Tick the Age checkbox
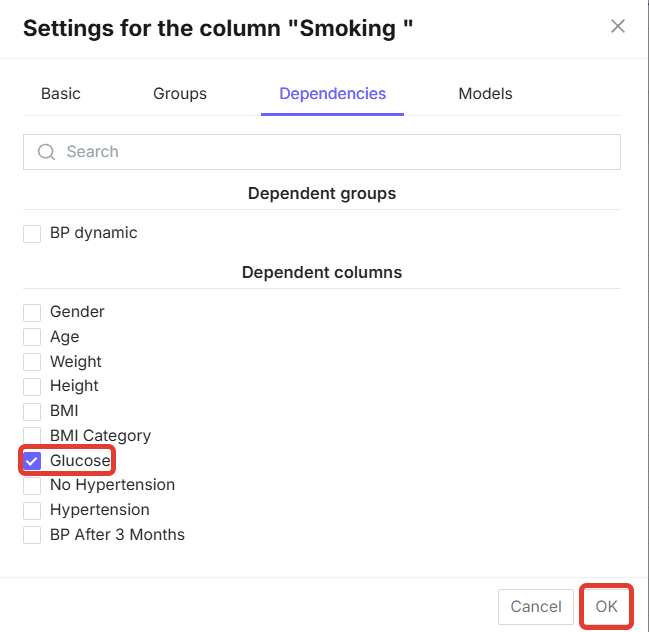 pyautogui.click(x=32, y=337)
